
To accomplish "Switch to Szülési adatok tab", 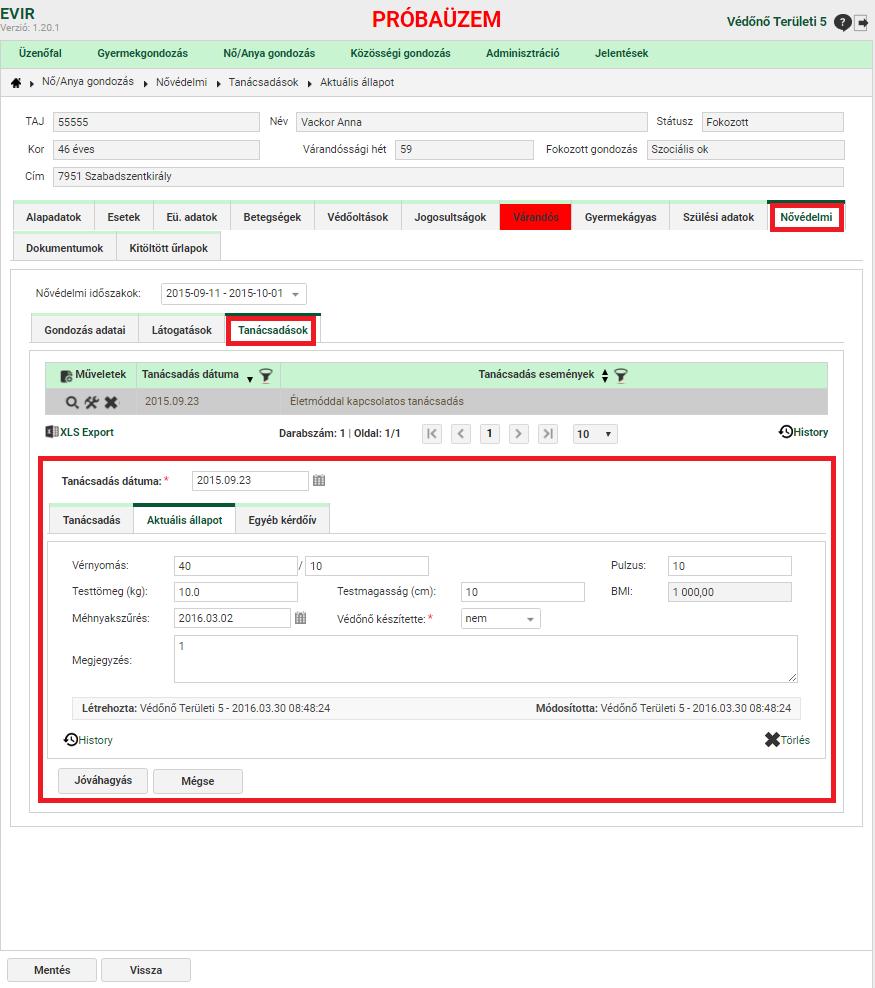I will 719,217.
